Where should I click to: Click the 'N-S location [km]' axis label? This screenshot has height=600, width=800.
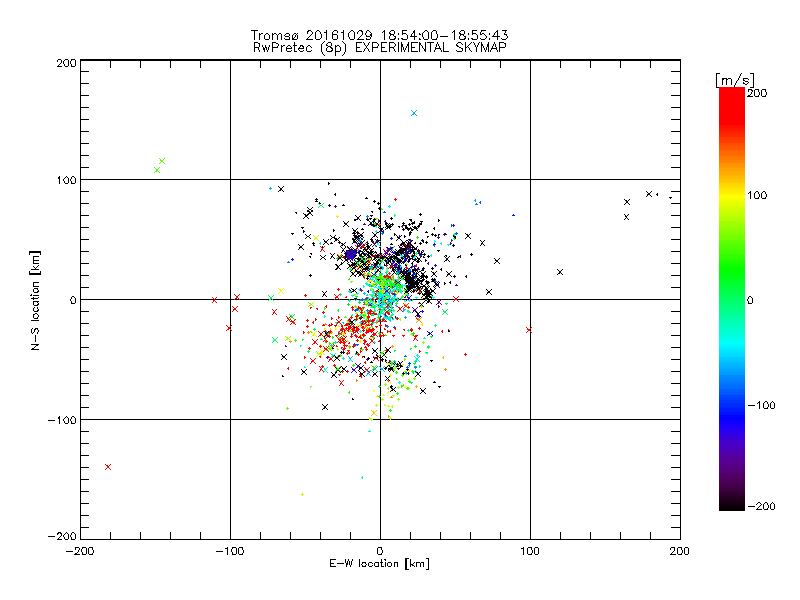click(x=35, y=301)
